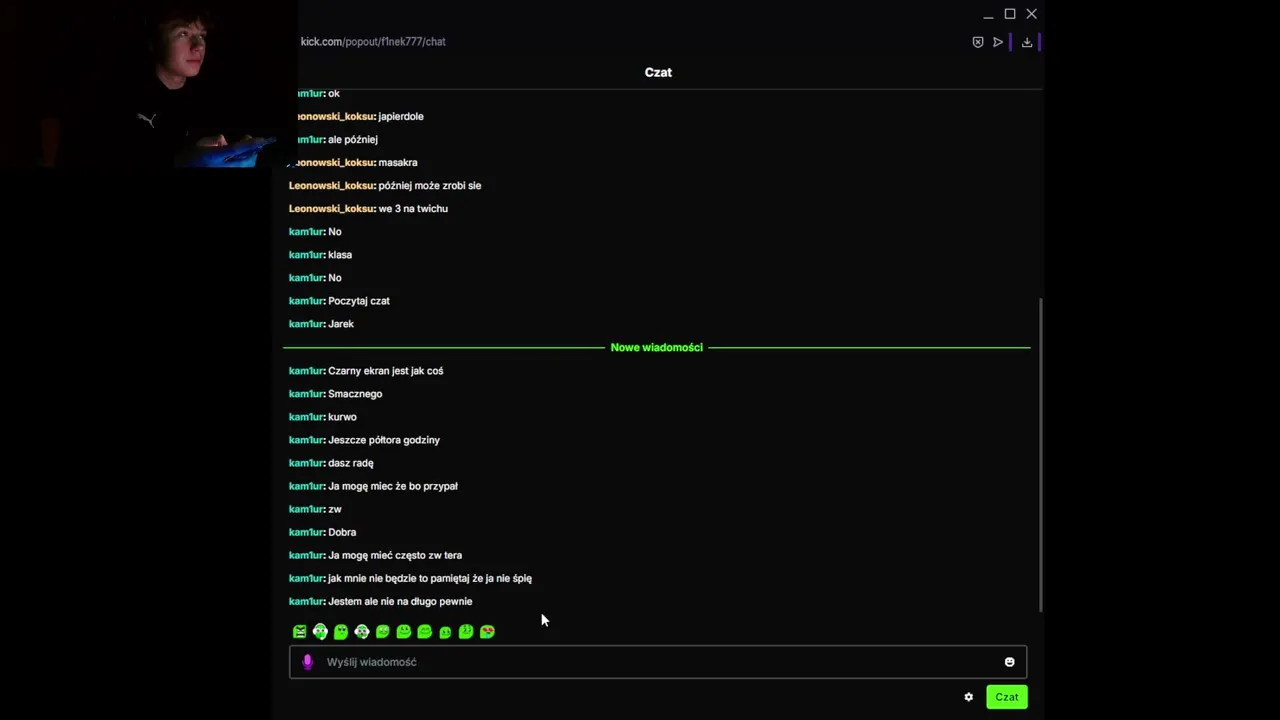This screenshot has width=1280, height=720.
Task: Focus the Wyślij wiadomość input field
Action: coord(657,662)
